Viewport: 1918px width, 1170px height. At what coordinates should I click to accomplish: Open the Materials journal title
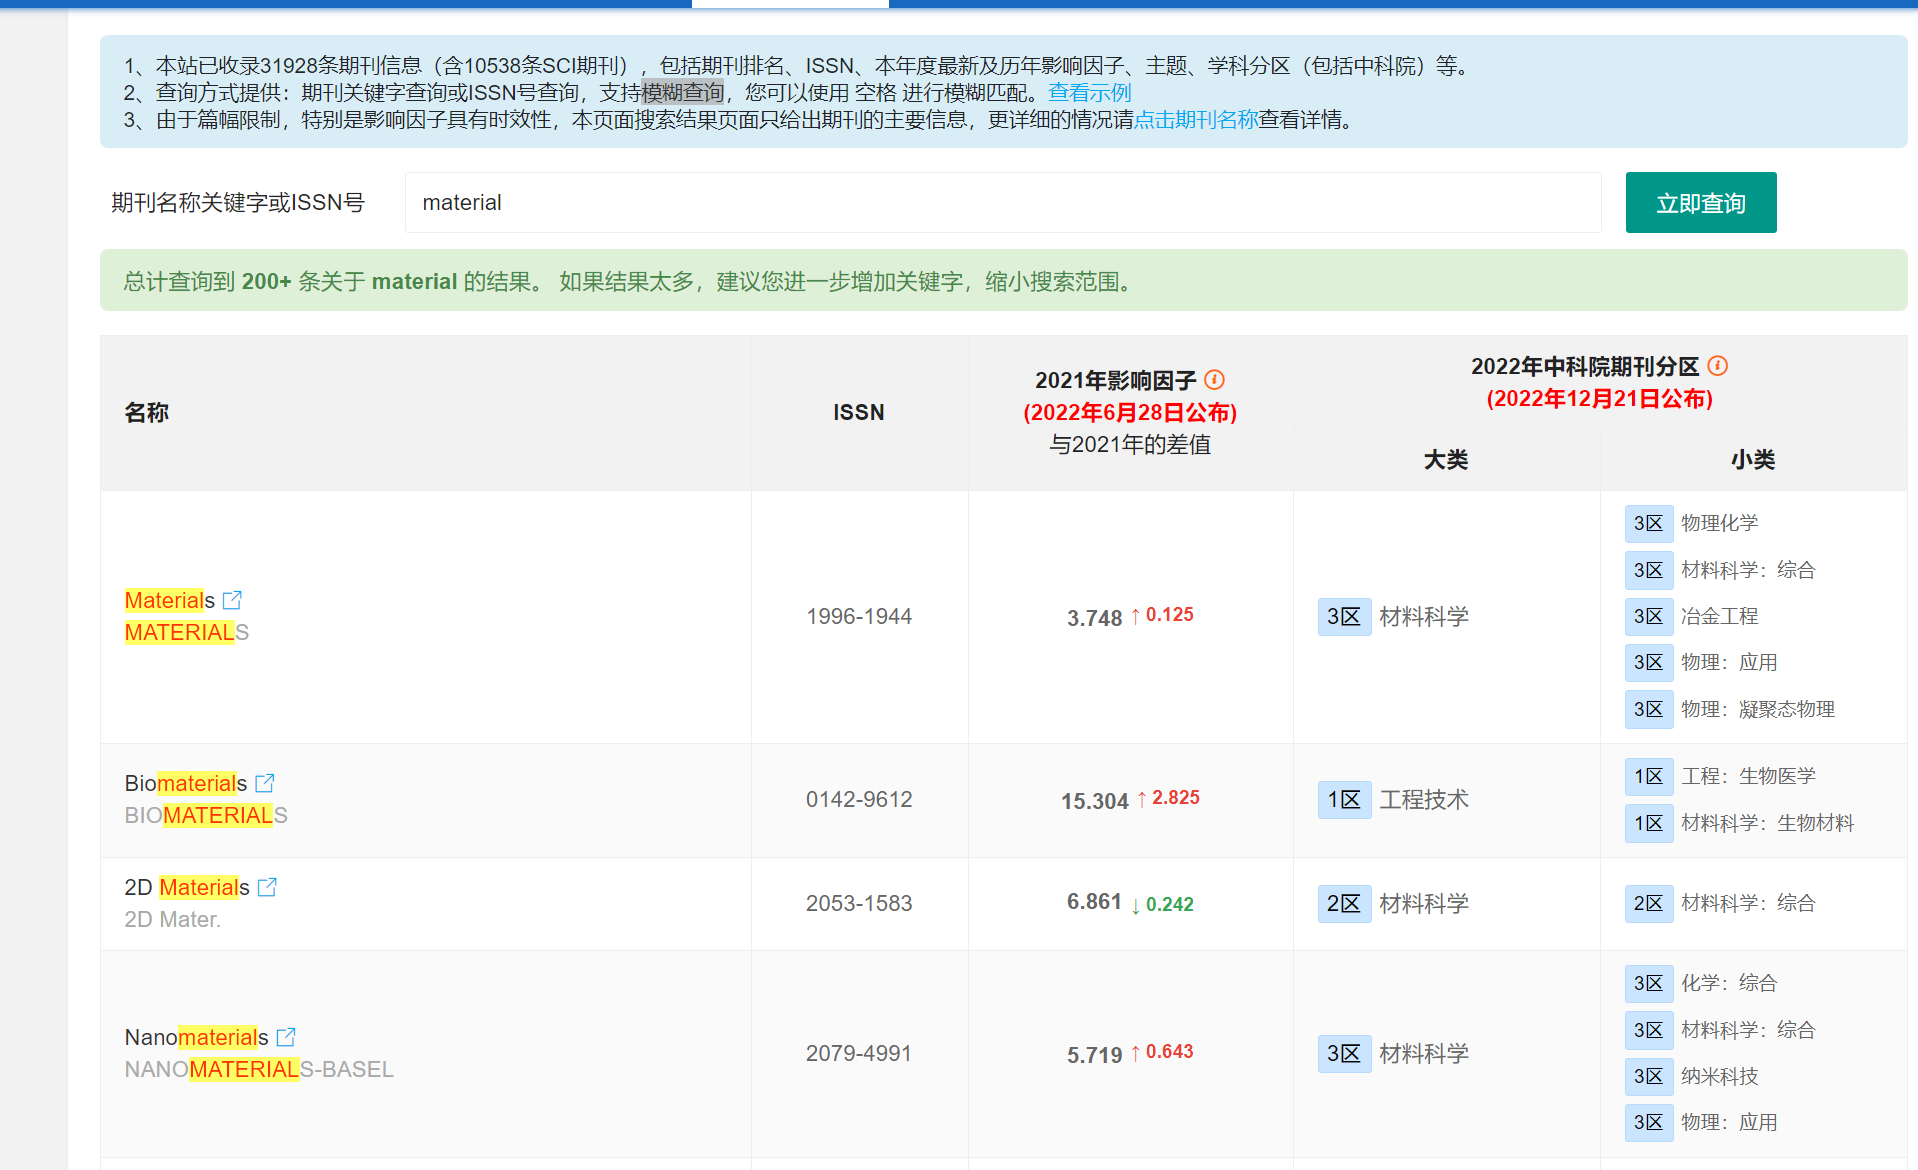coord(169,600)
